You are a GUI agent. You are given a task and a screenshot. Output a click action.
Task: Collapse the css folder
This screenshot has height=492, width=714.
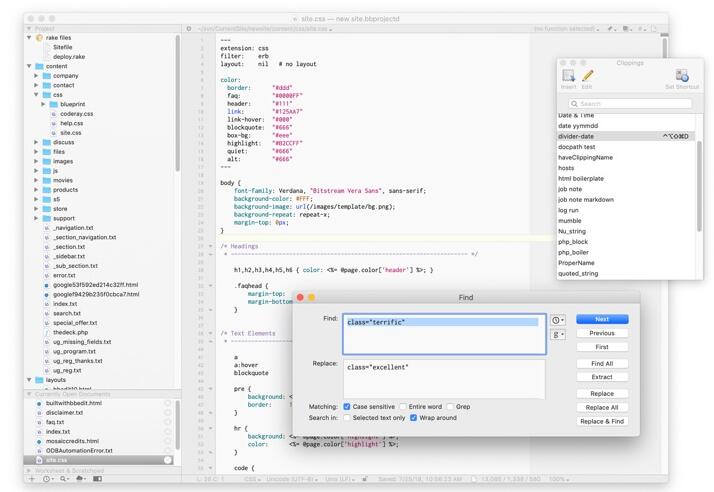[x=36, y=95]
